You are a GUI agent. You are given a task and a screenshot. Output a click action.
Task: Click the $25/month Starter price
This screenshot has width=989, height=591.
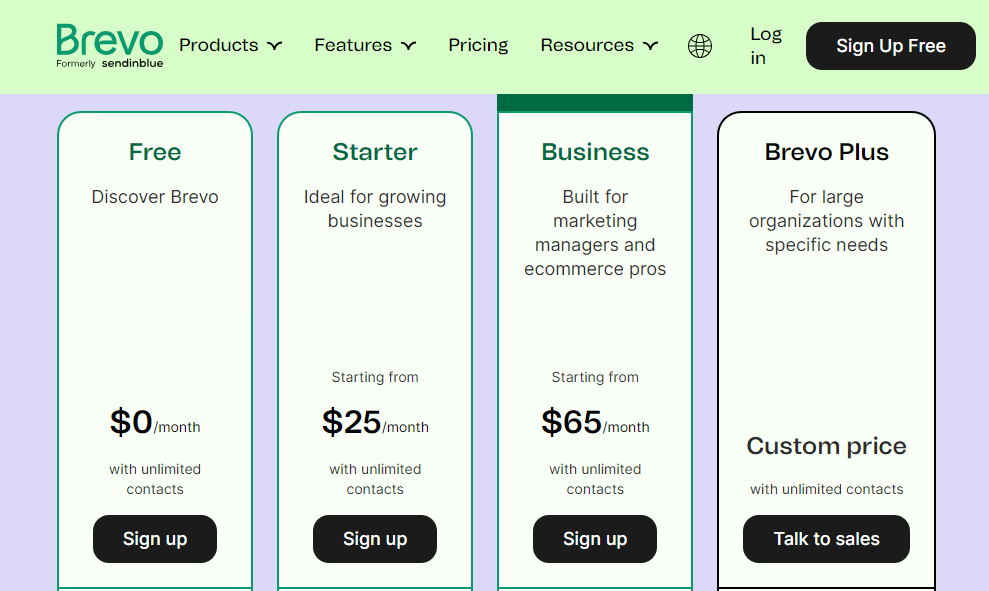click(x=375, y=423)
